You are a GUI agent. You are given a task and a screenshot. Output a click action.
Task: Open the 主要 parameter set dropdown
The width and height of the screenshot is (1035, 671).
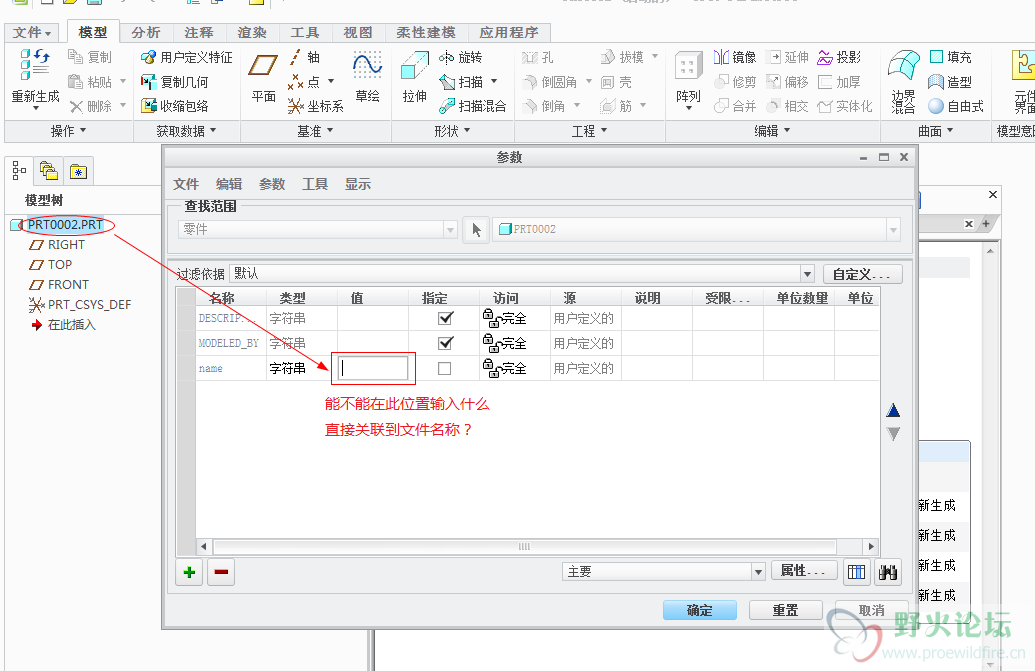point(758,571)
